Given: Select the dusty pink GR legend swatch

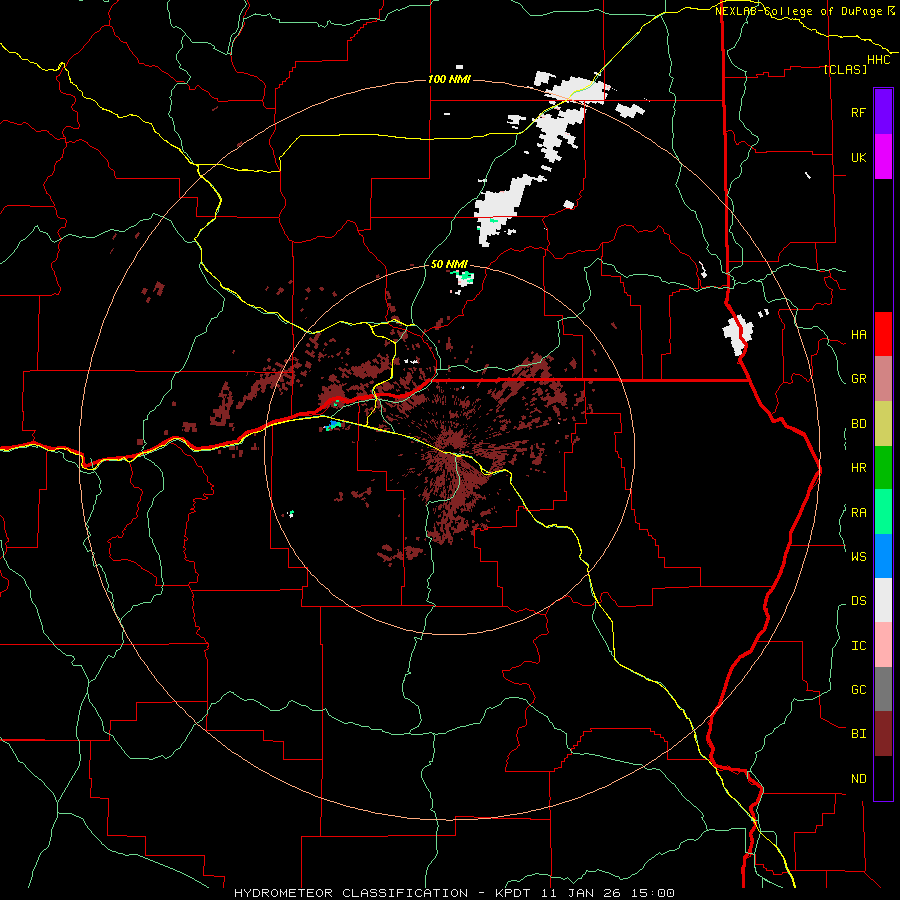Looking at the screenshot, I should tap(883, 378).
